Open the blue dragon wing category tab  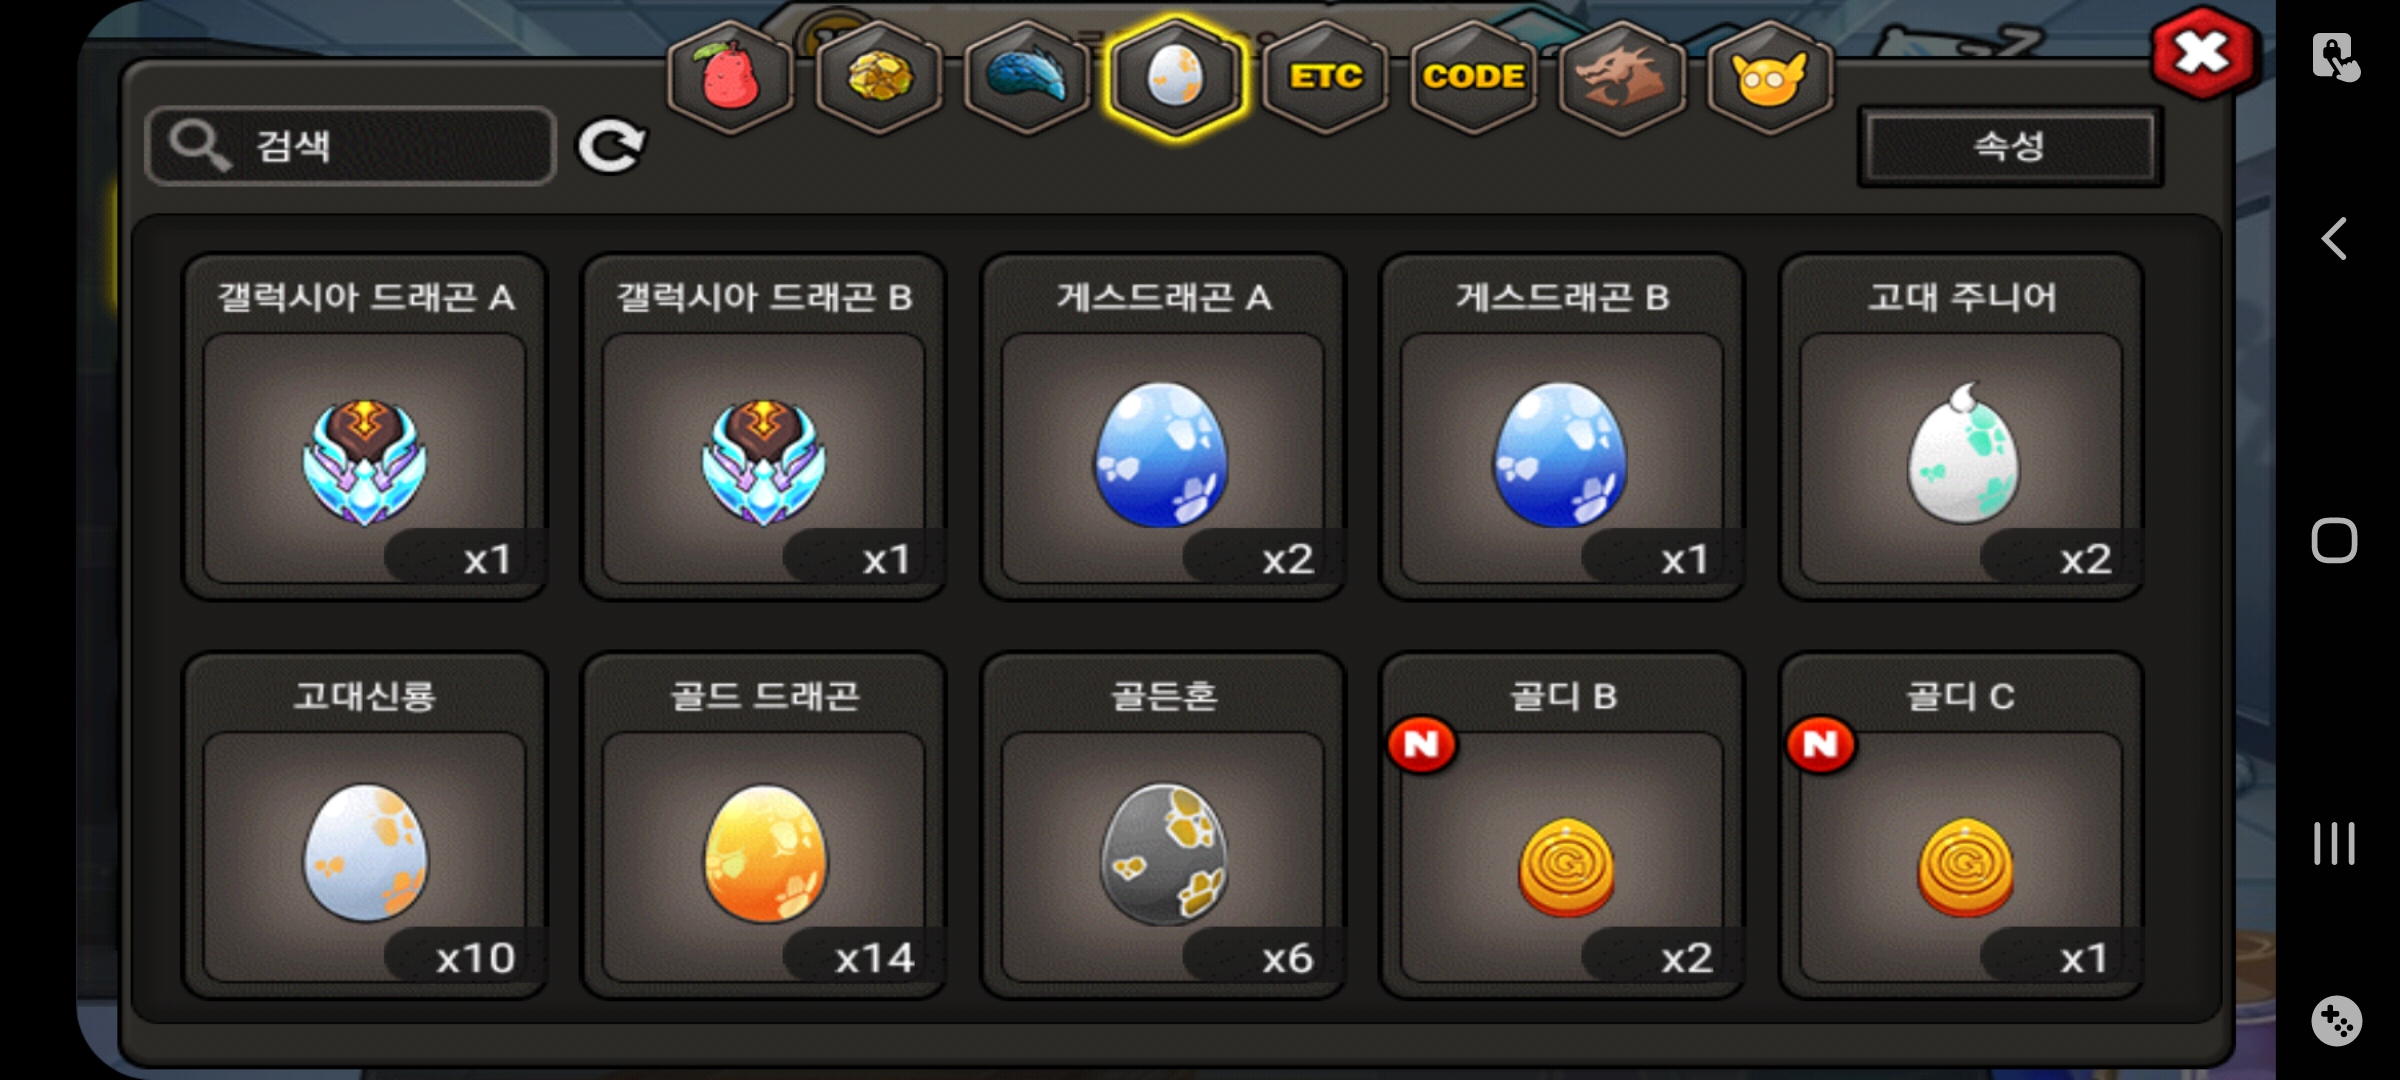[1027, 77]
